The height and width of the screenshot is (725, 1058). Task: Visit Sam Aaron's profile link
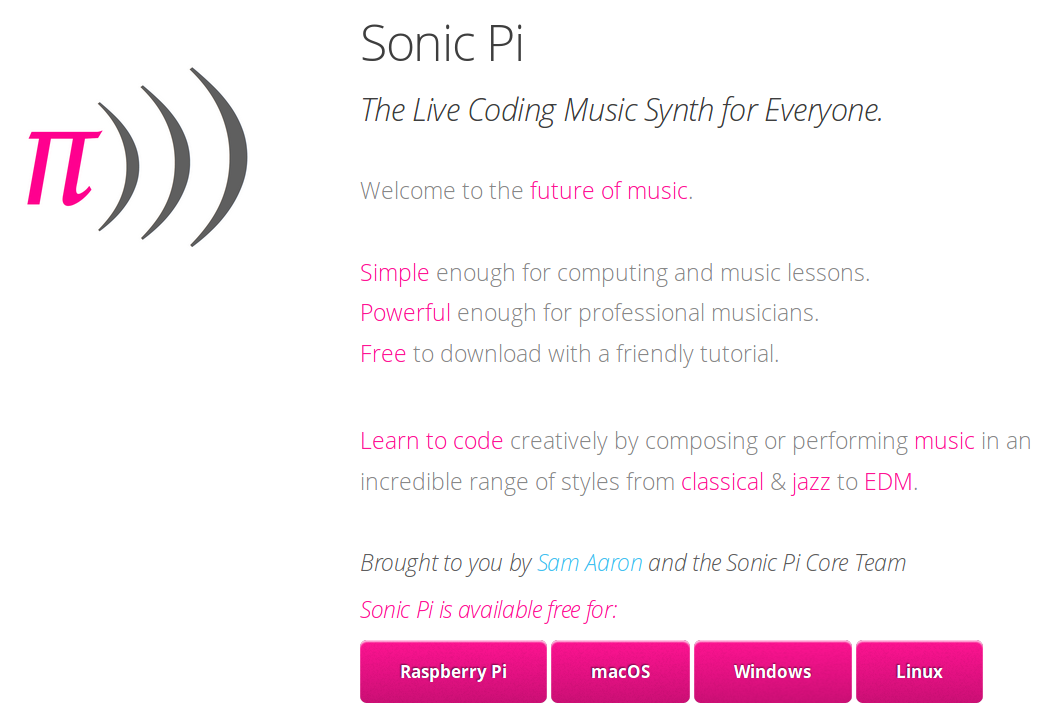(589, 562)
